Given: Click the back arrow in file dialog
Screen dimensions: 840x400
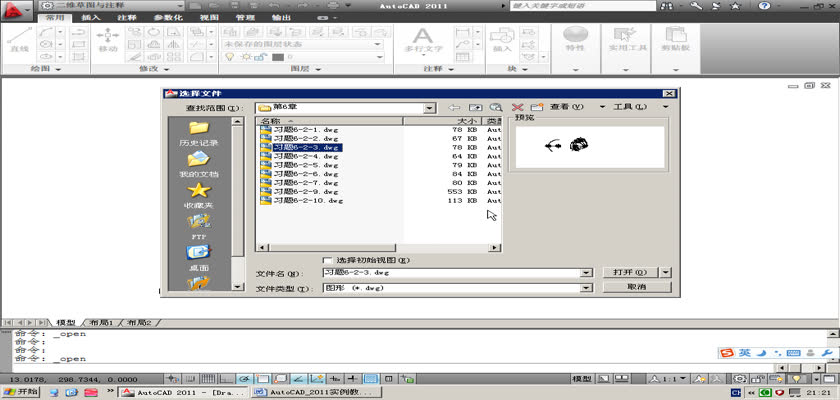Looking at the screenshot, I should click(454, 107).
